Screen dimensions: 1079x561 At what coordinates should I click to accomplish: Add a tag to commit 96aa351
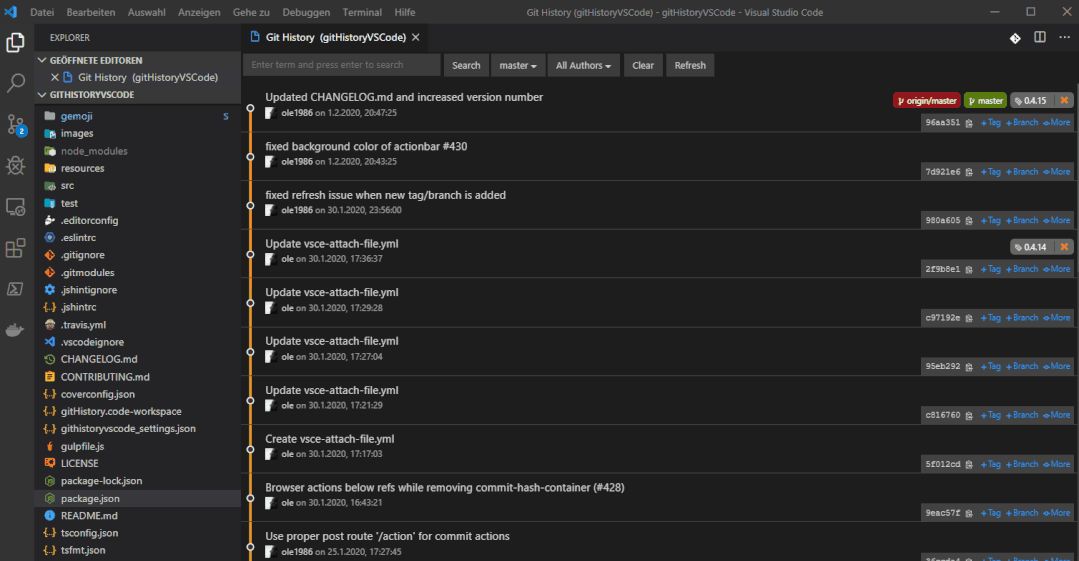point(990,123)
